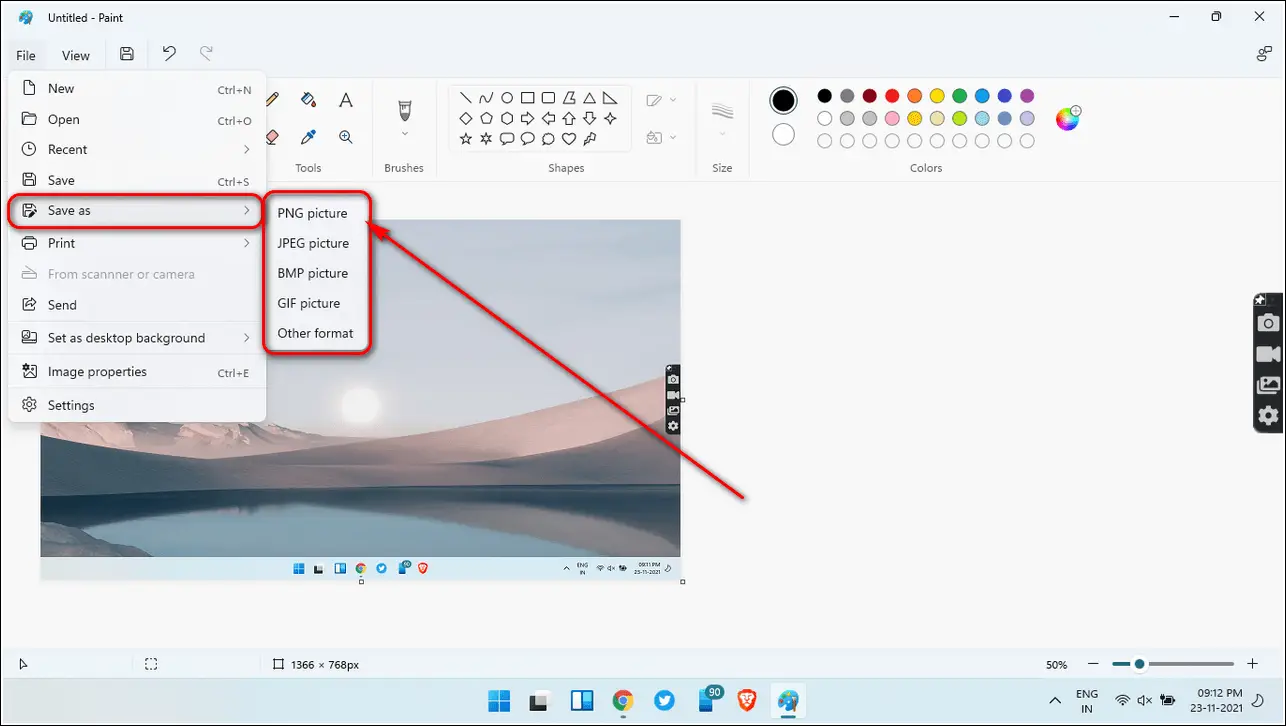Viewport: 1286px width, 726px height.
Task: Expand the Print submenu
Action: coord(137,243)
